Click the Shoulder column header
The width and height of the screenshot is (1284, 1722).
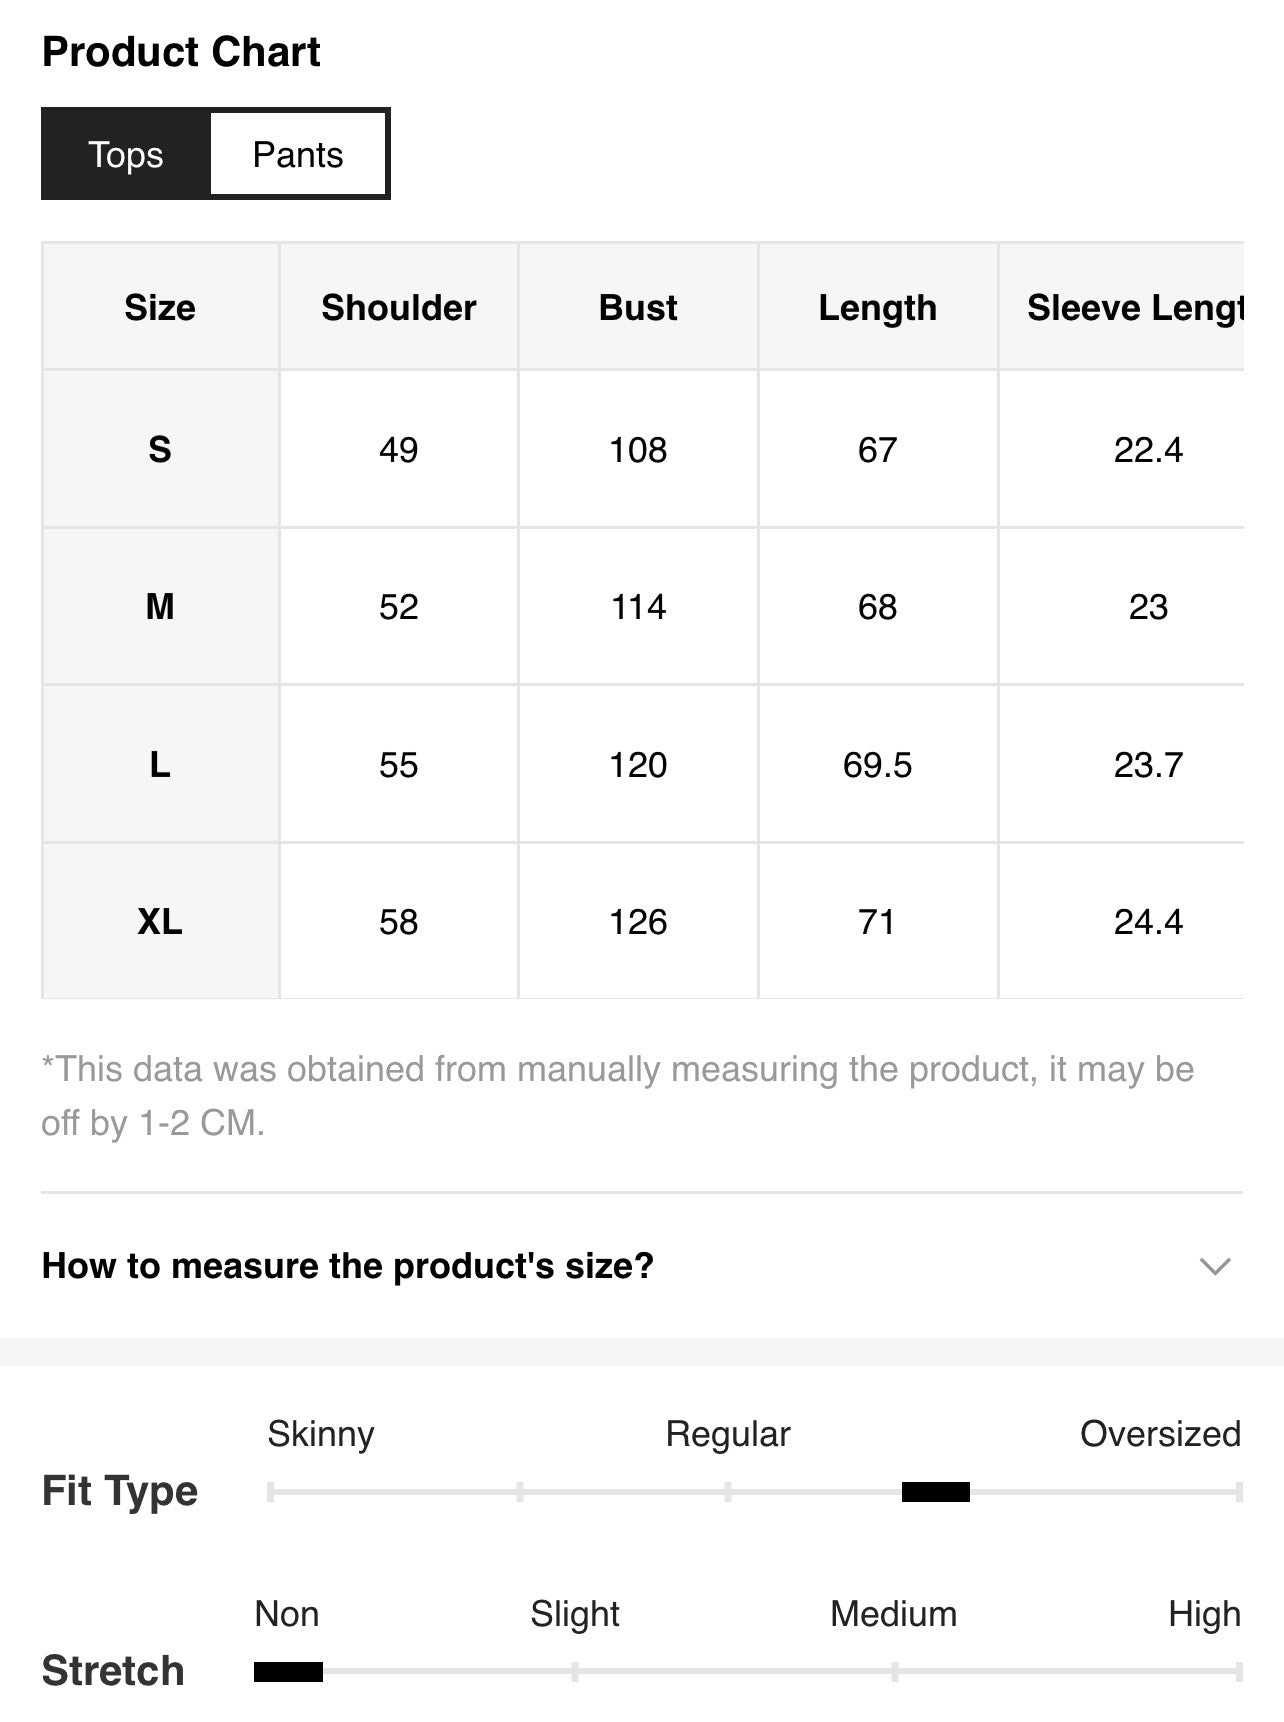pyautogui.click(x=399, y=307)
